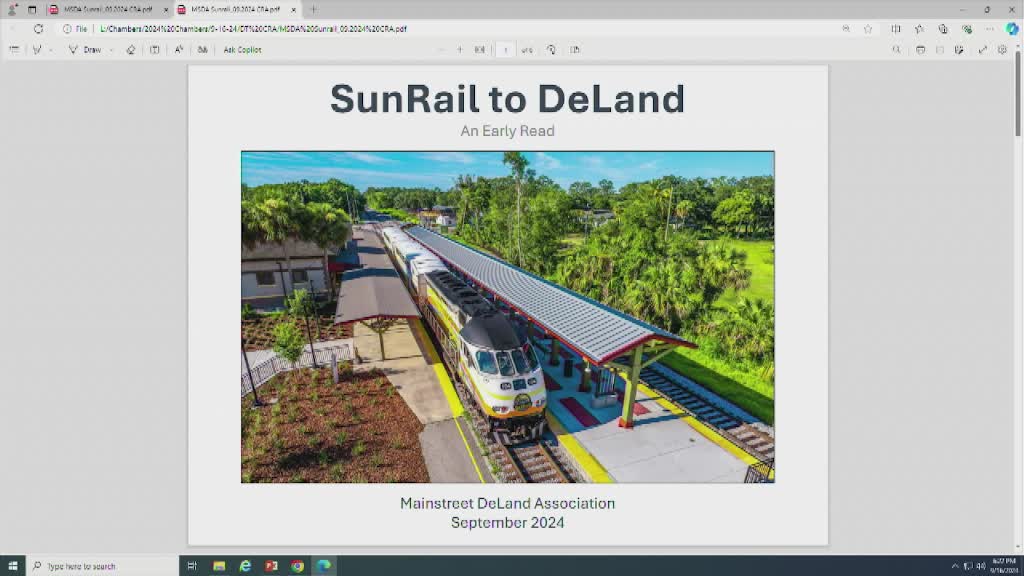The height and width of the screenshot is (576, 1024).
Task: Click Ask Copilot button
Action: point(242,50)
